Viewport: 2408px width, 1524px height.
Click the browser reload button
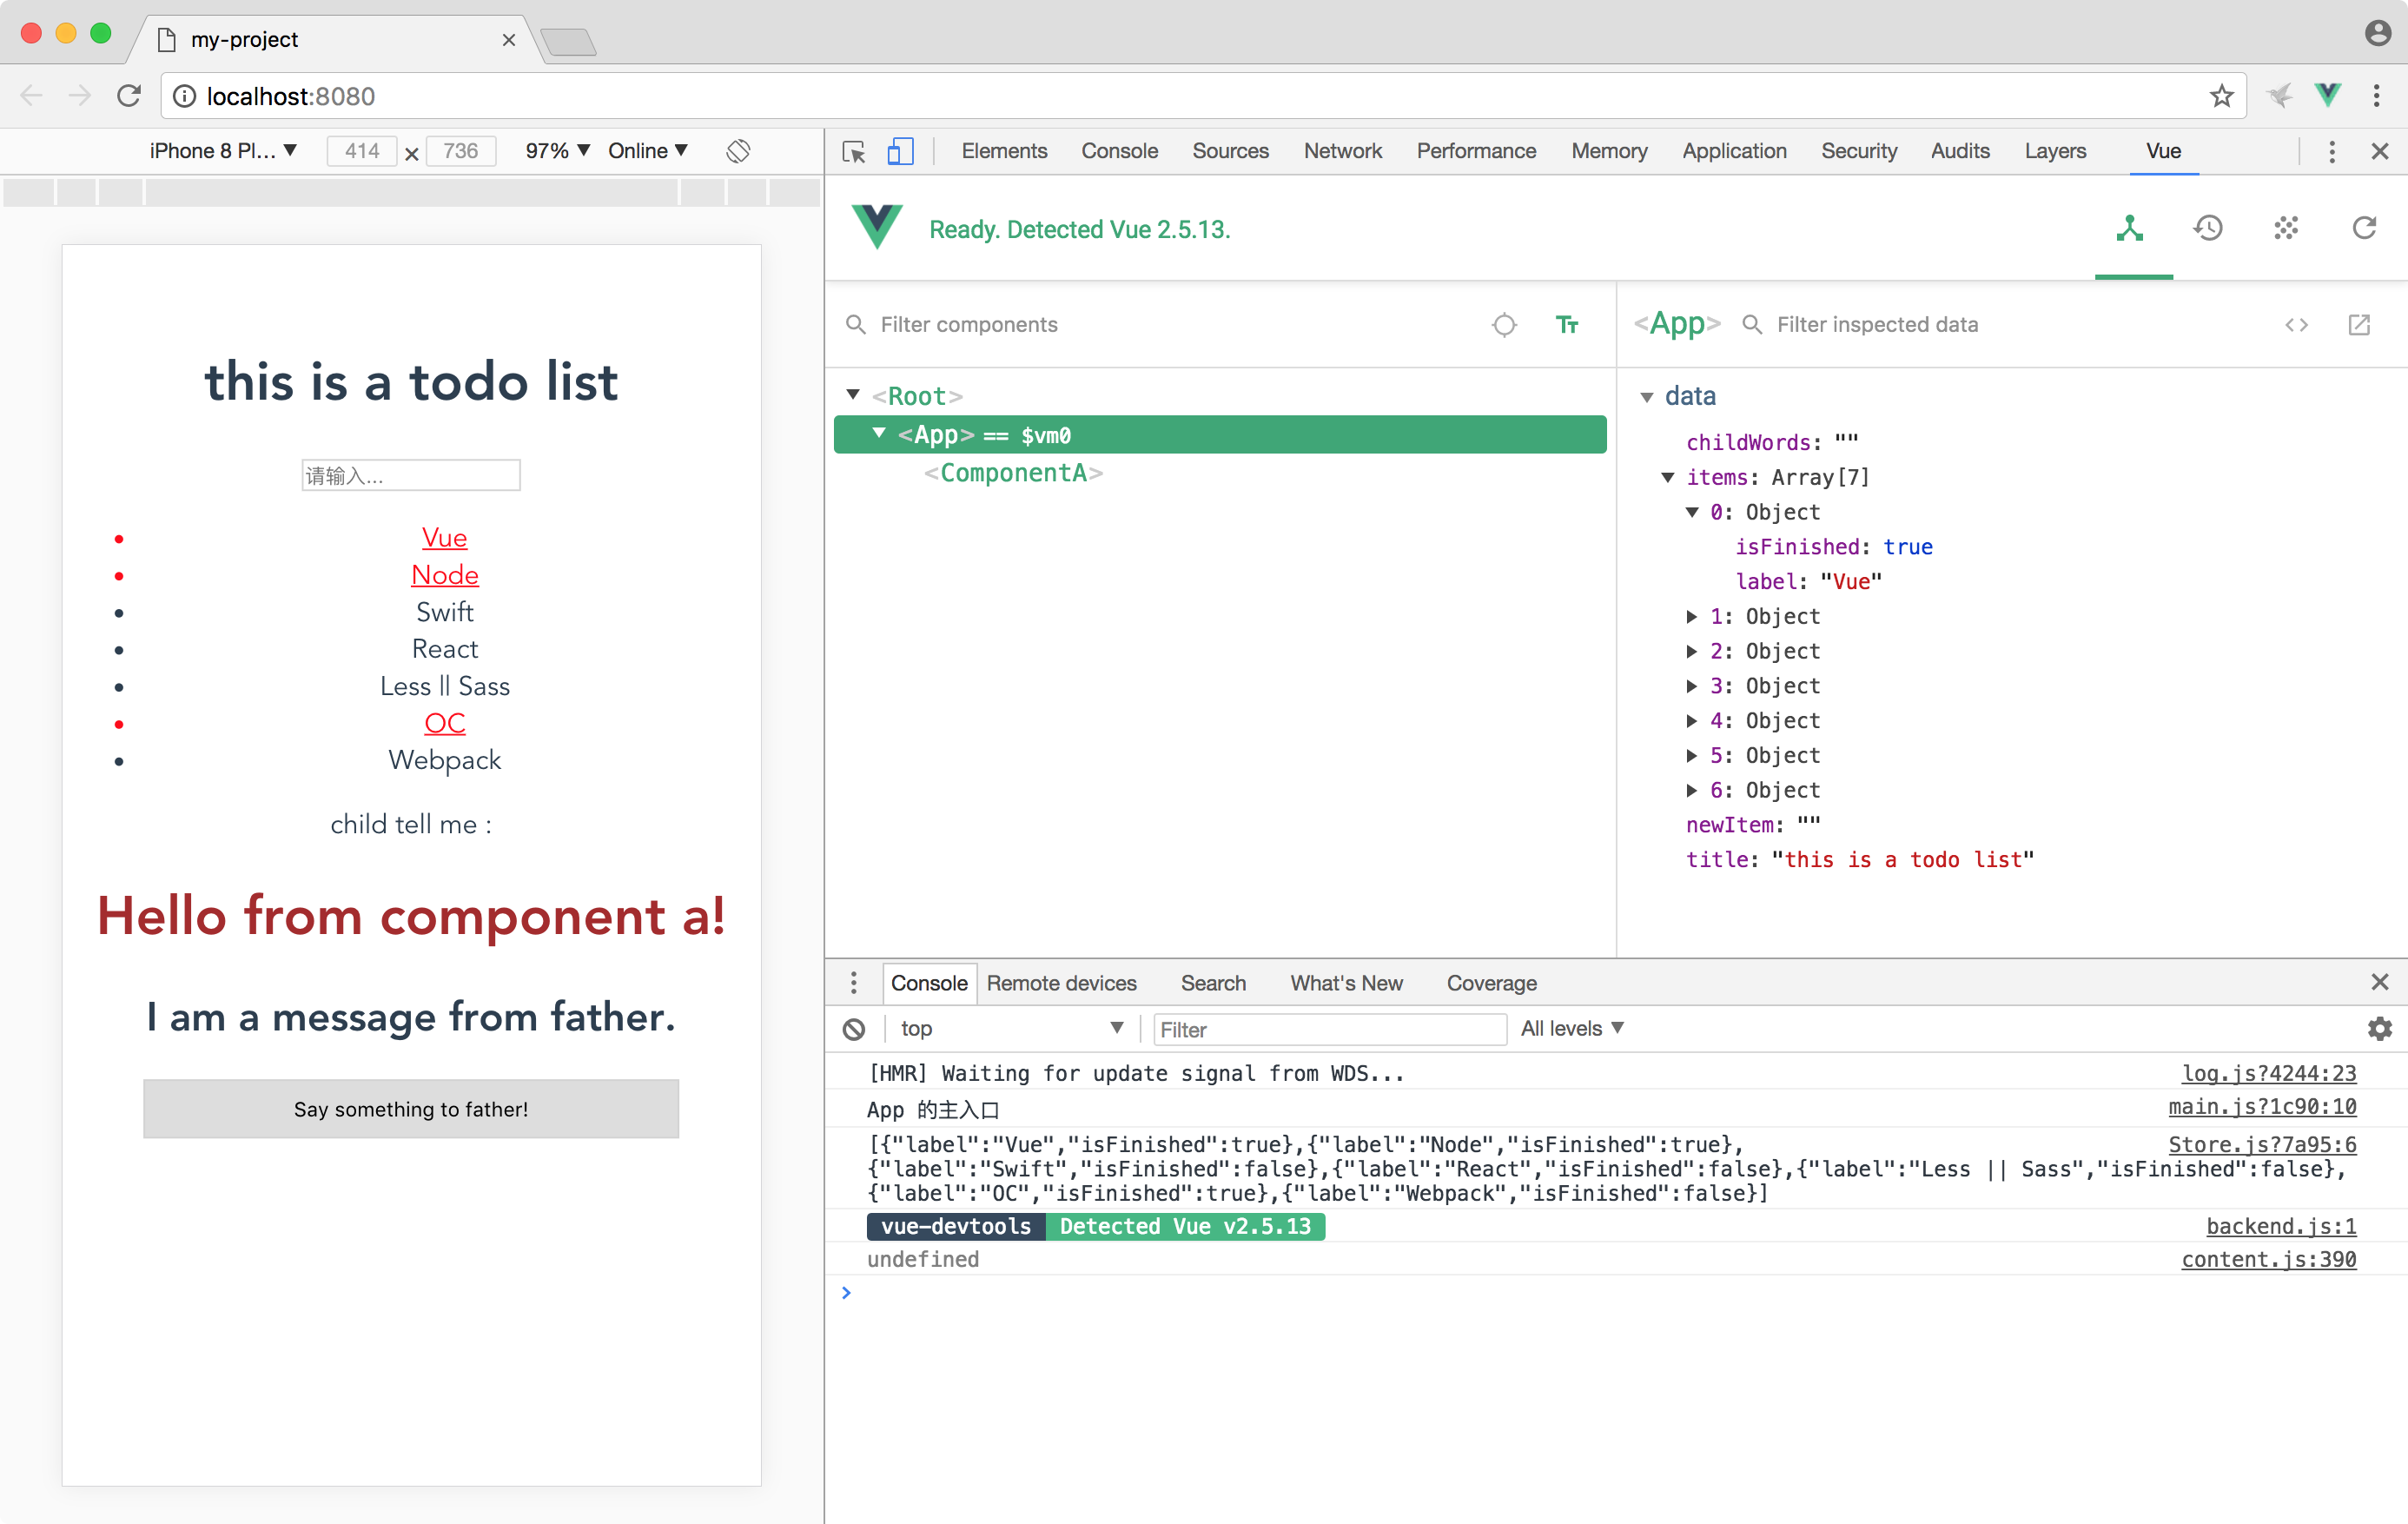129,96
